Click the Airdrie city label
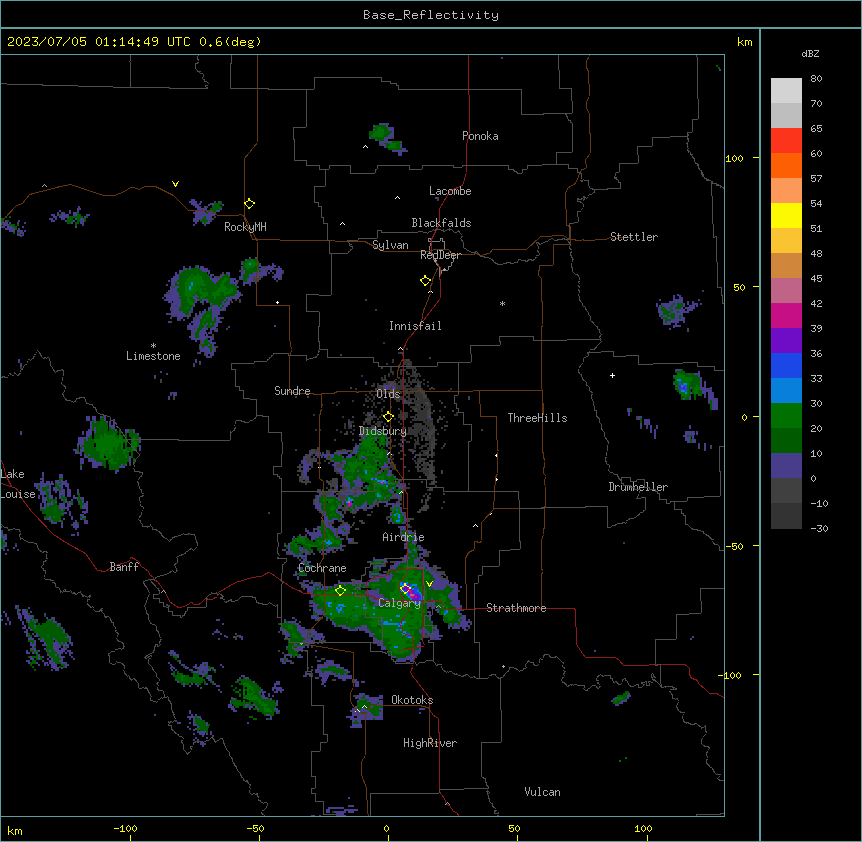 [x=404, y=537]
